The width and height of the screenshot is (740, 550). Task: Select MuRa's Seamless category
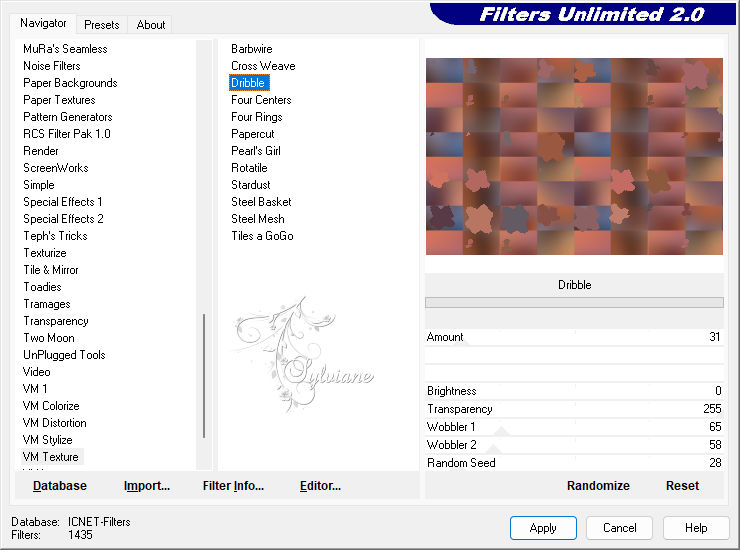(x=65, y=49)
